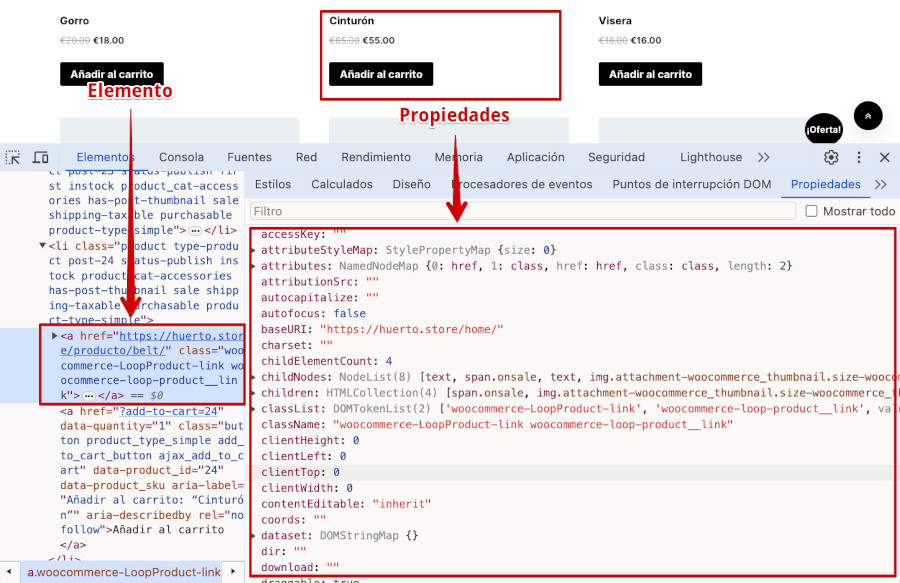
Task: Open the Calculados sidebar tab
Action: [x=342, y=184]
